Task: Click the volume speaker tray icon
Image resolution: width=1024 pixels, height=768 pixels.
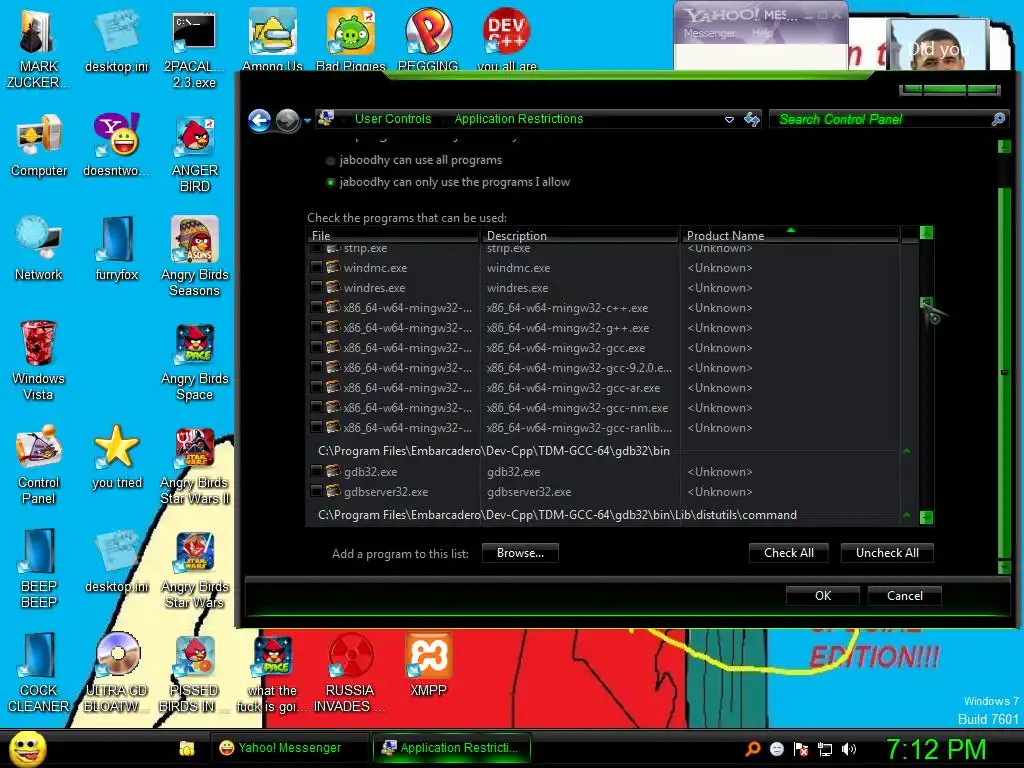Action: [x=849, y=749]
